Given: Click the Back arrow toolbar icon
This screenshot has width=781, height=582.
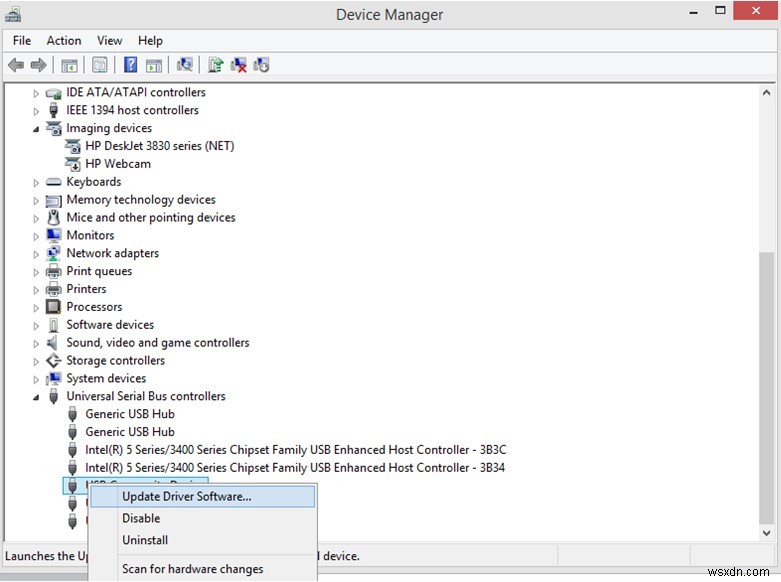Looking at the screenshot, I should coord(16,65).
